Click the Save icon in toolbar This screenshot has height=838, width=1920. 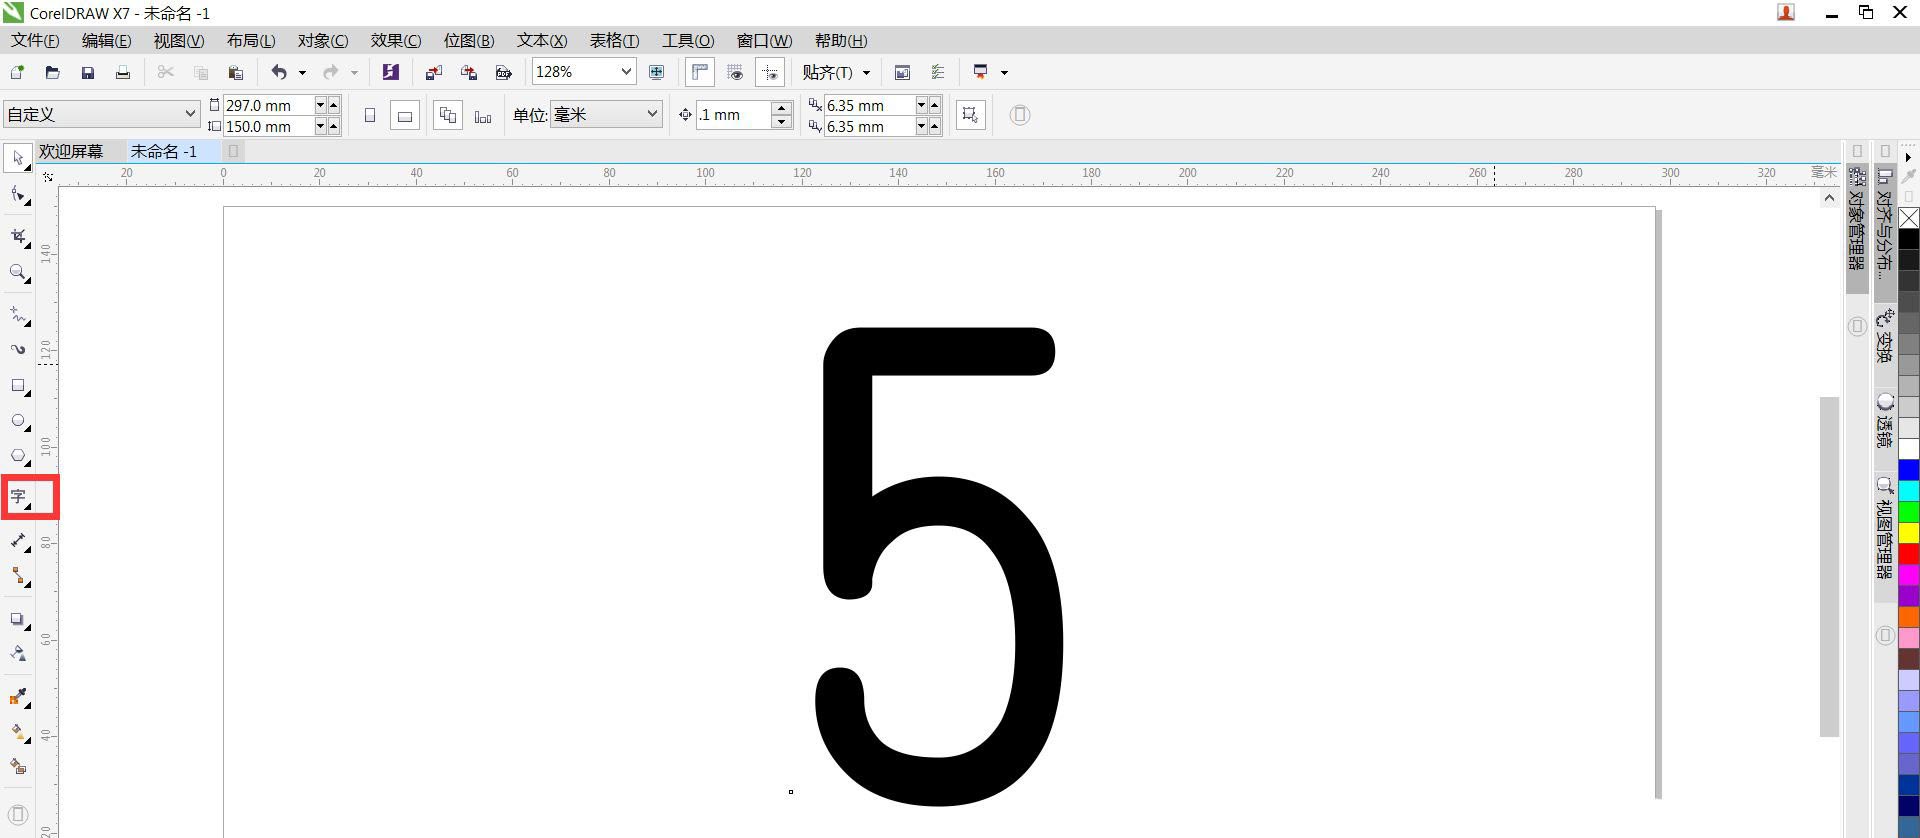pos(88,72)
